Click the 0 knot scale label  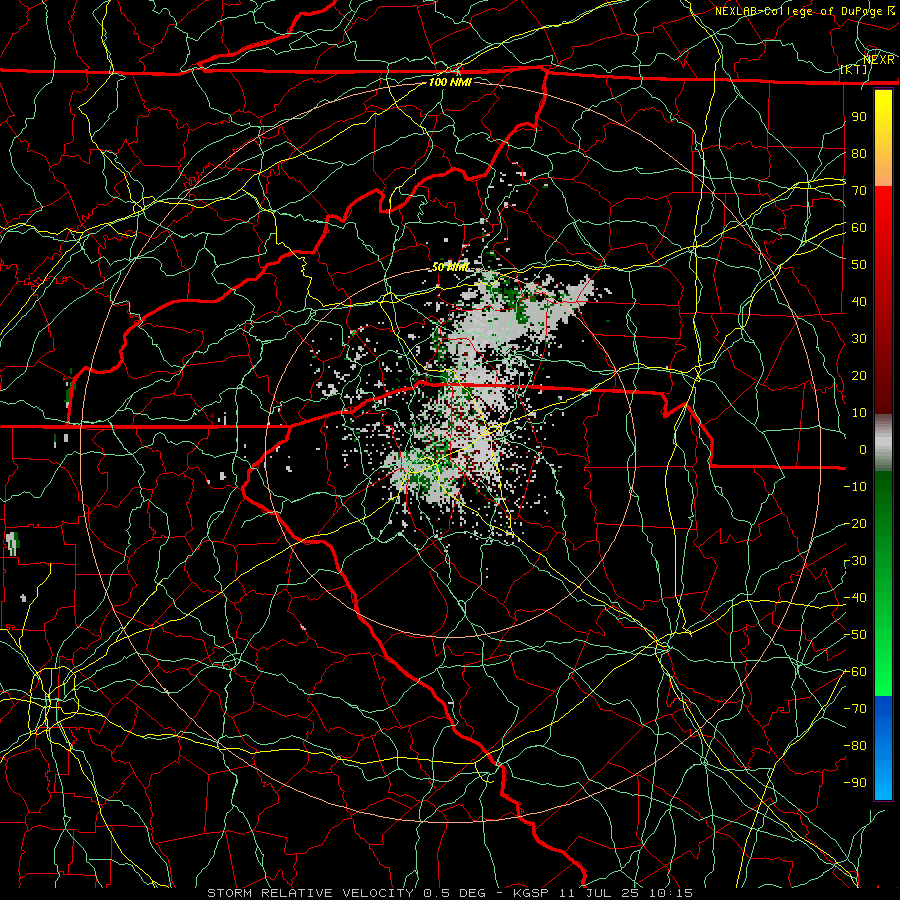pos(863,449)
